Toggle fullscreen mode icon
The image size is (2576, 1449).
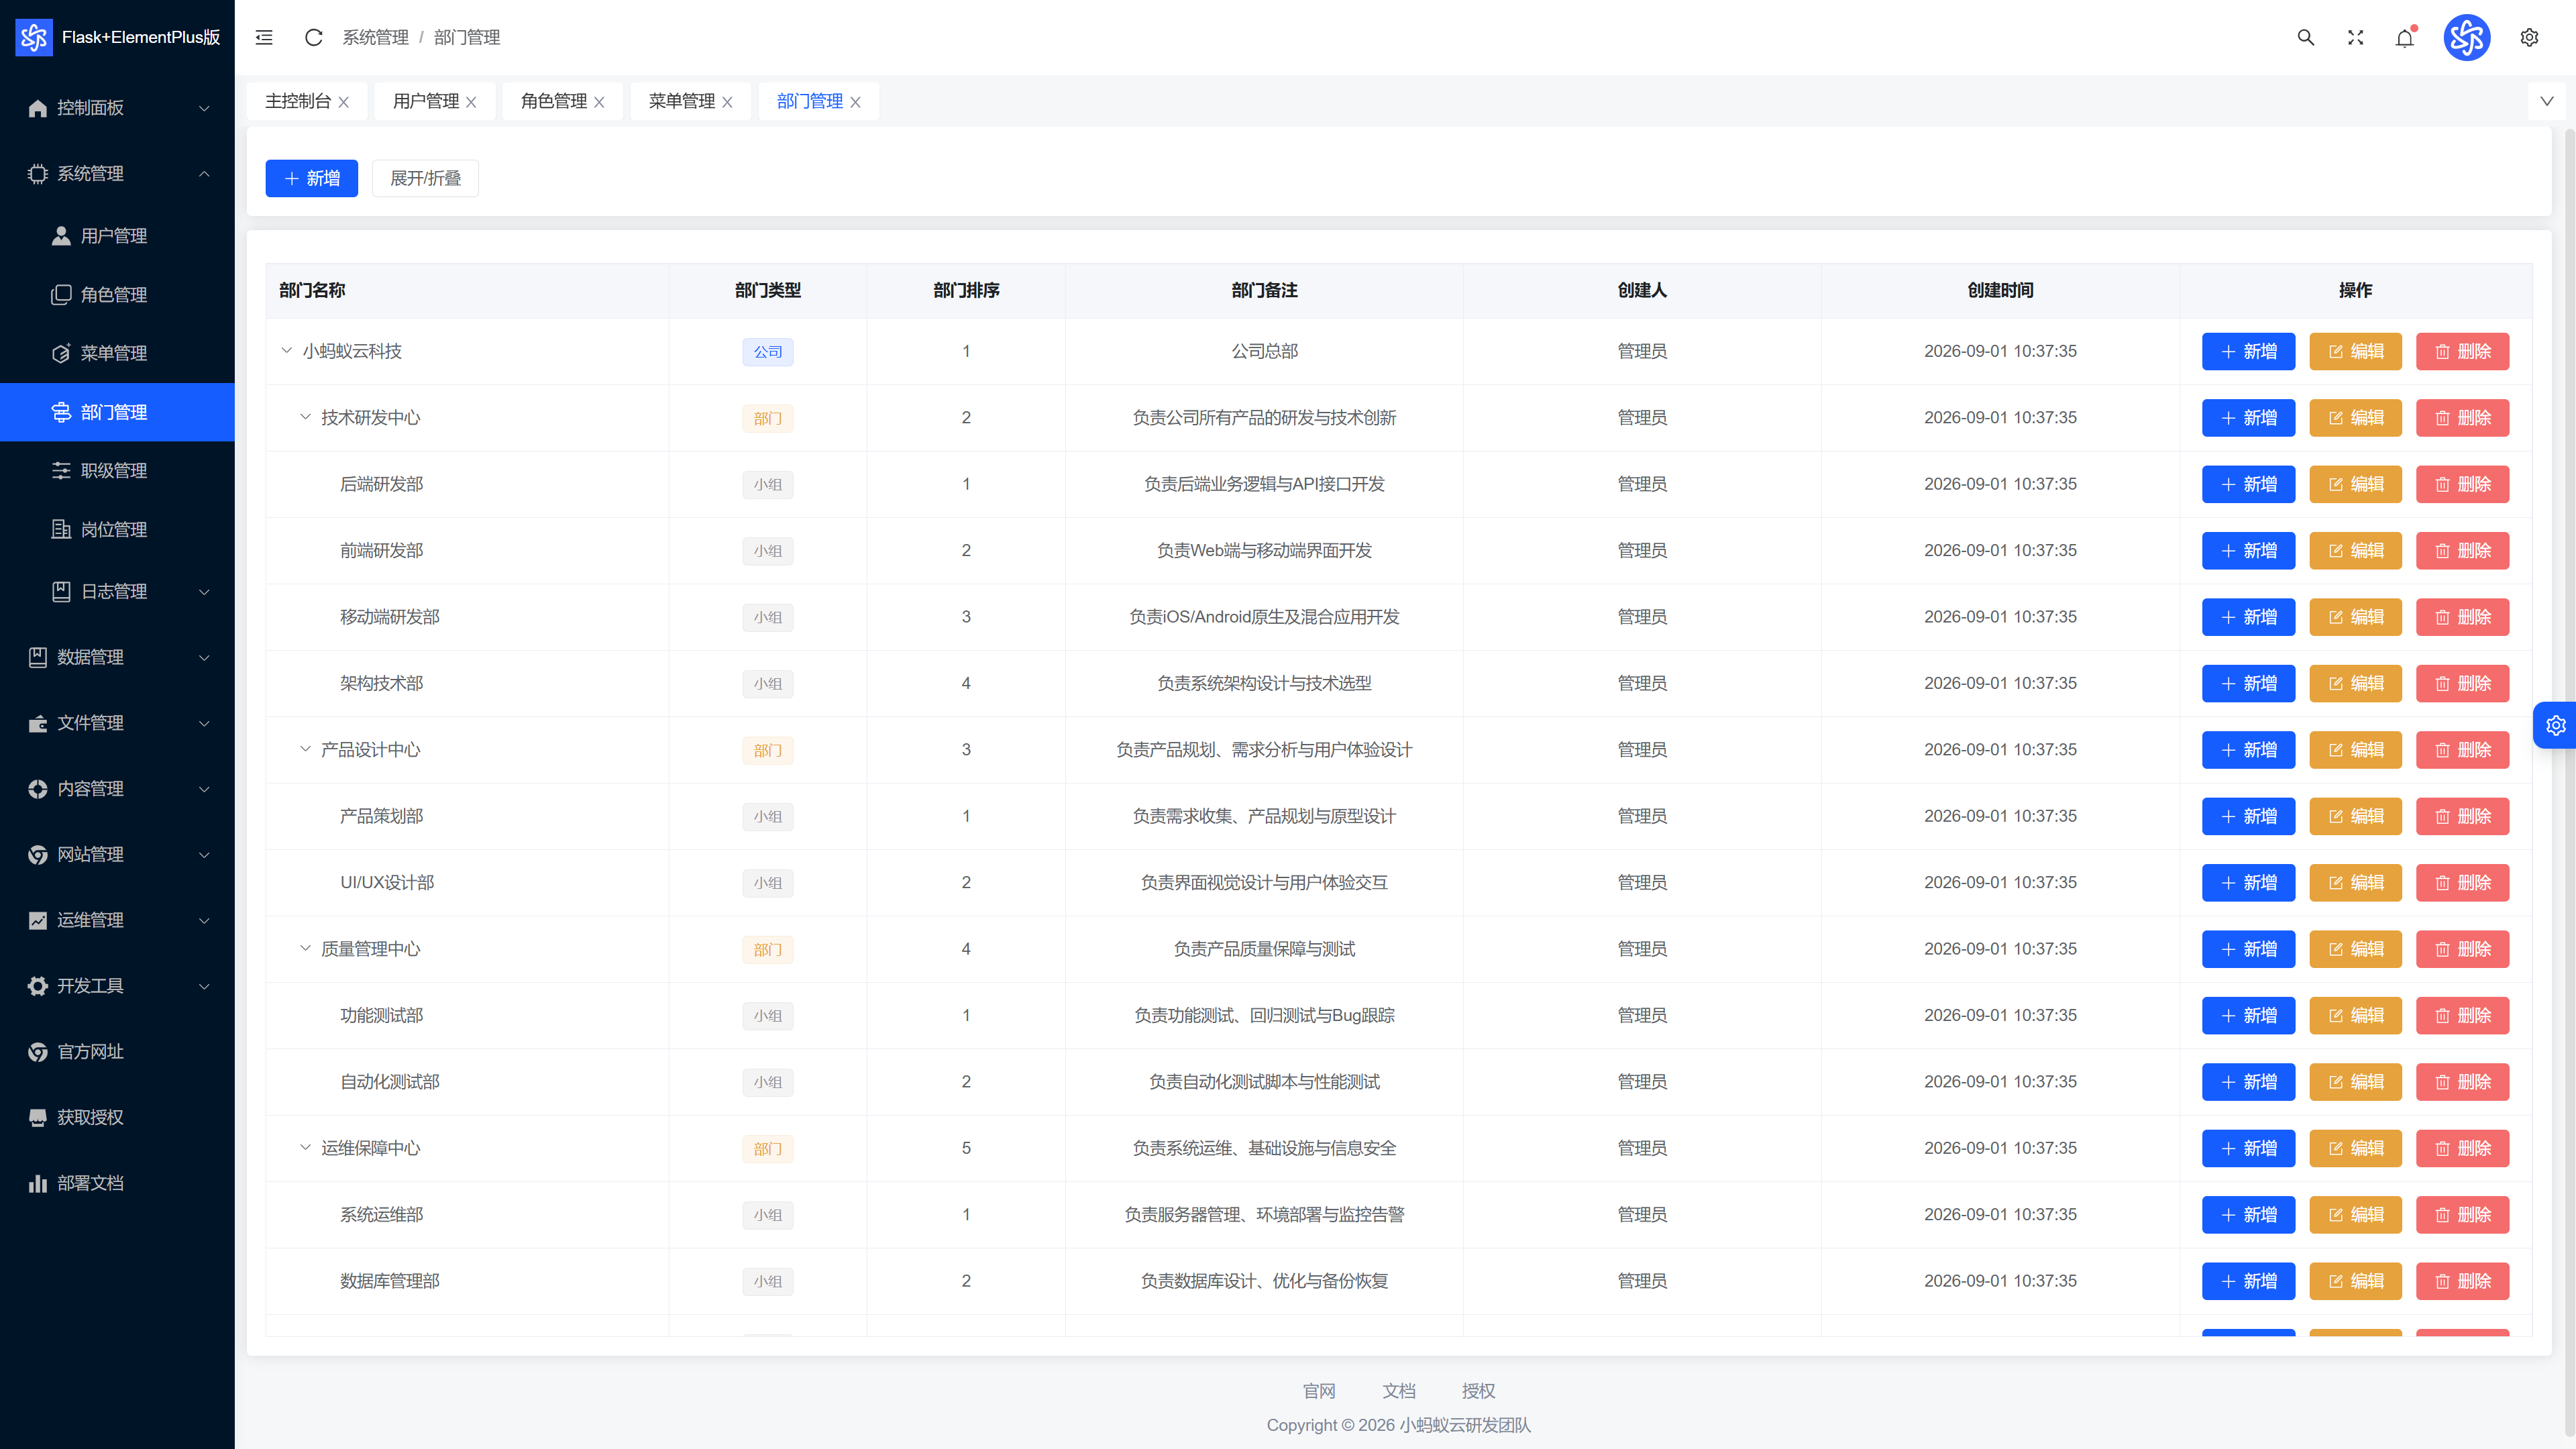point(2356,37)
